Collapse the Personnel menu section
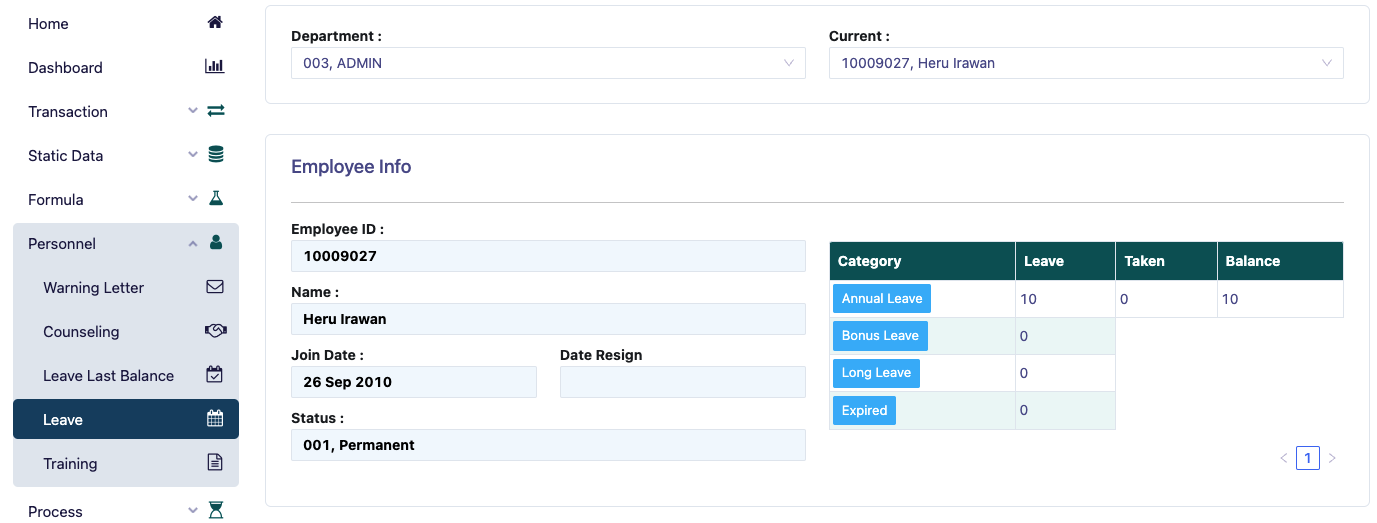 click(x=125, y=243)
